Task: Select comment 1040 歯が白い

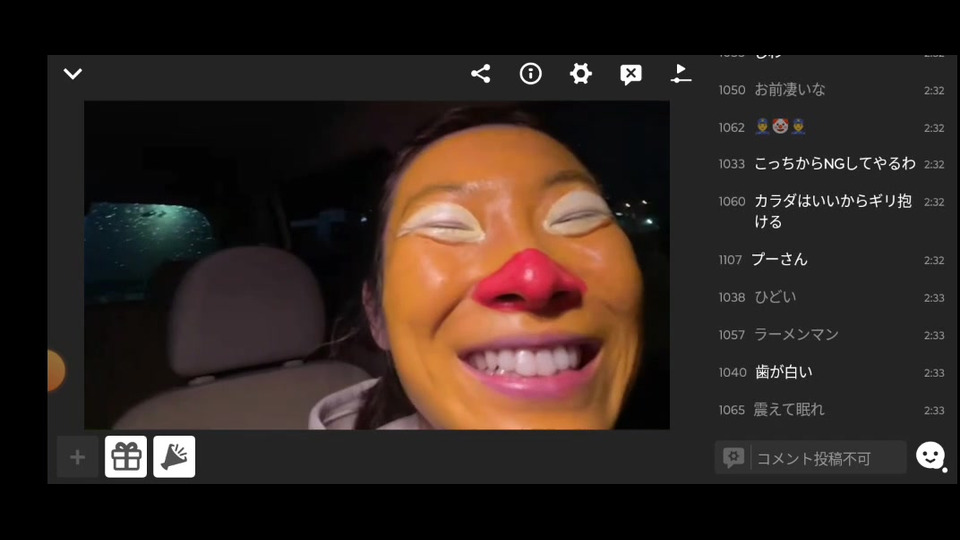Action: tap(831, 372)
